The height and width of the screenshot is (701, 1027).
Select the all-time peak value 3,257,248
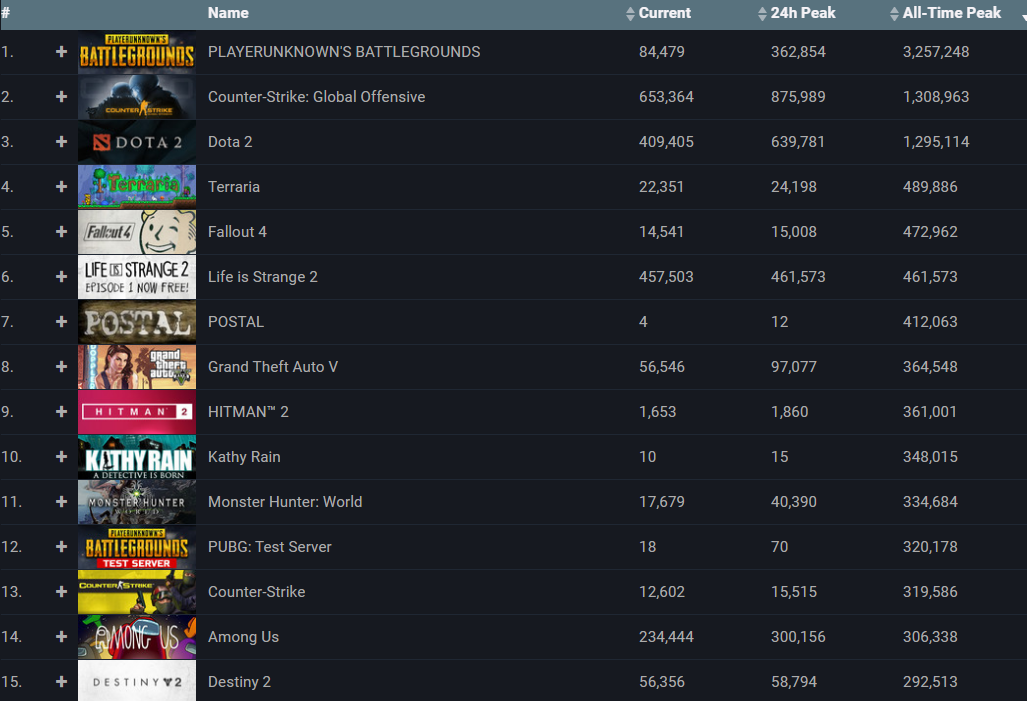(x=936, y=52)
